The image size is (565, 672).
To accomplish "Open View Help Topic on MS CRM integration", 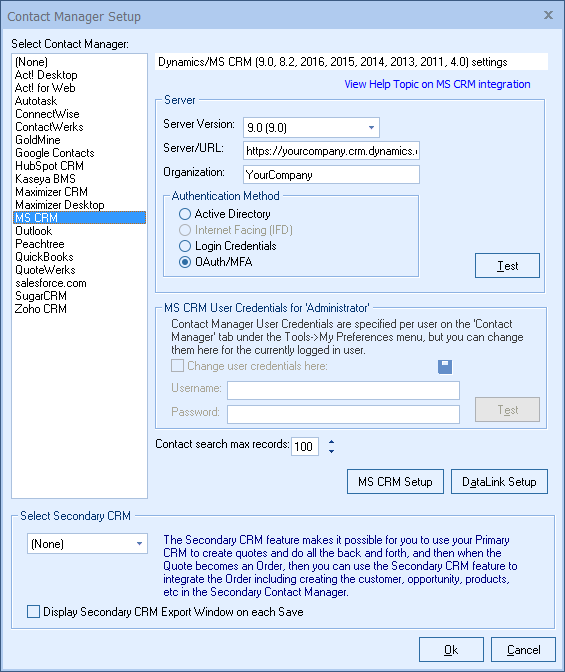I will click(437, 84).
